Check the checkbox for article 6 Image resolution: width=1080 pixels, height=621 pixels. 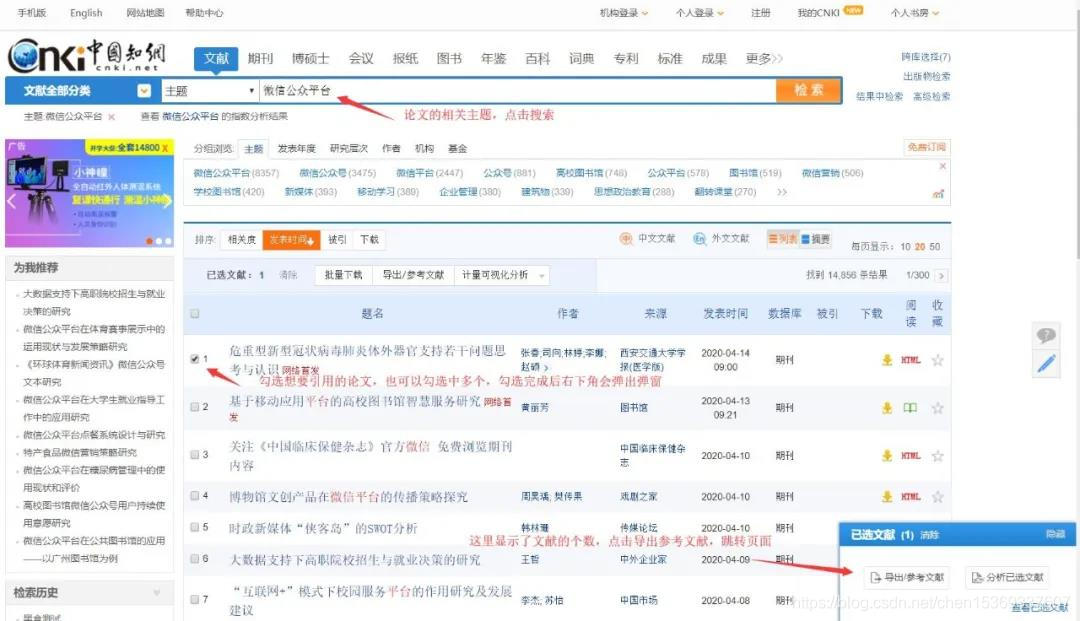click(x=195, y=559)
